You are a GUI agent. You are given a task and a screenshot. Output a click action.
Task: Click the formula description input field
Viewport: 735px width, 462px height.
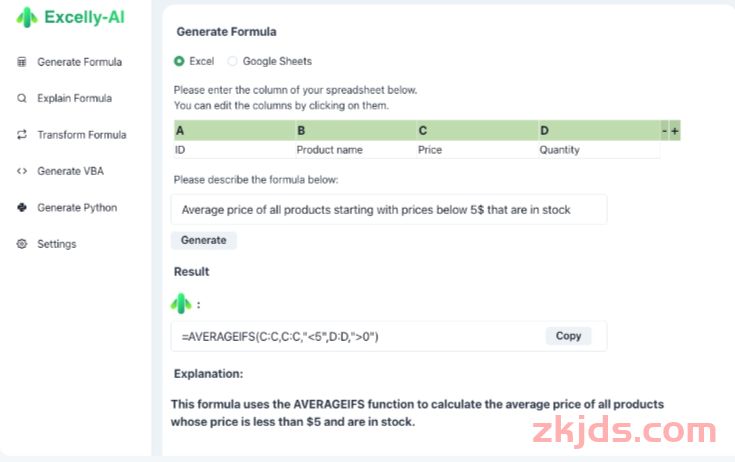tap(389, 209)
